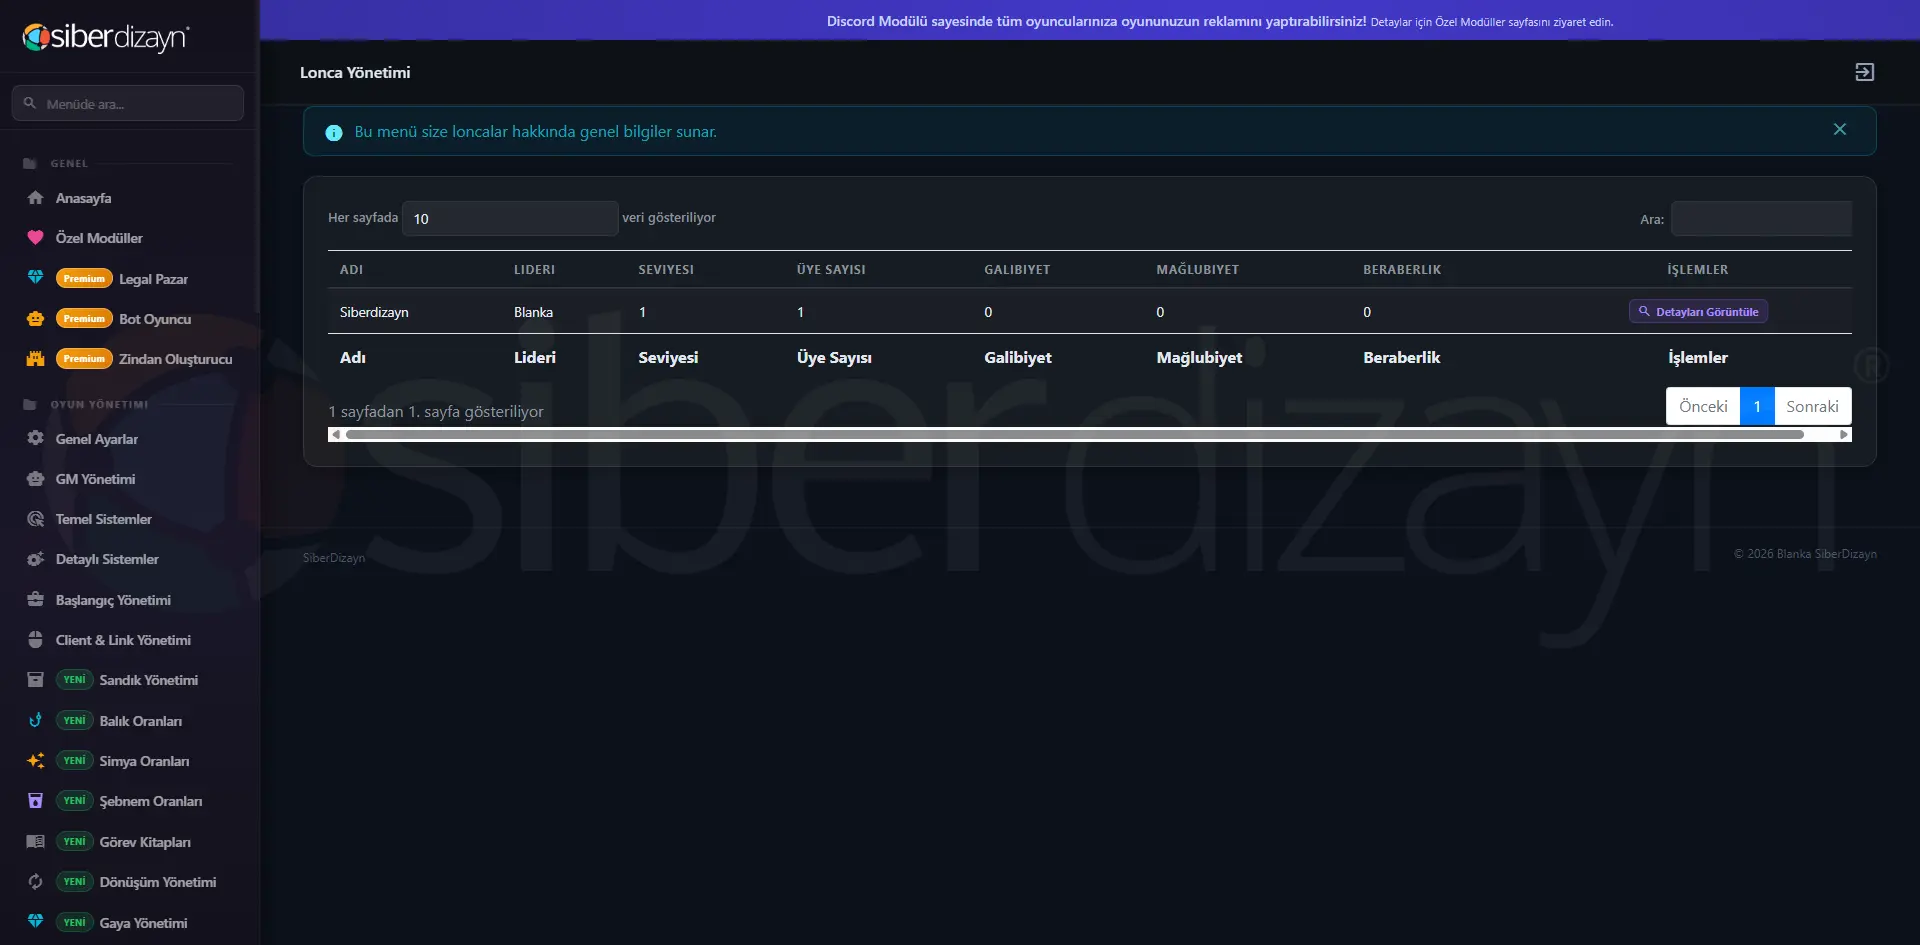Click the Balık Oranları fishing hook icon

point(35,720)
